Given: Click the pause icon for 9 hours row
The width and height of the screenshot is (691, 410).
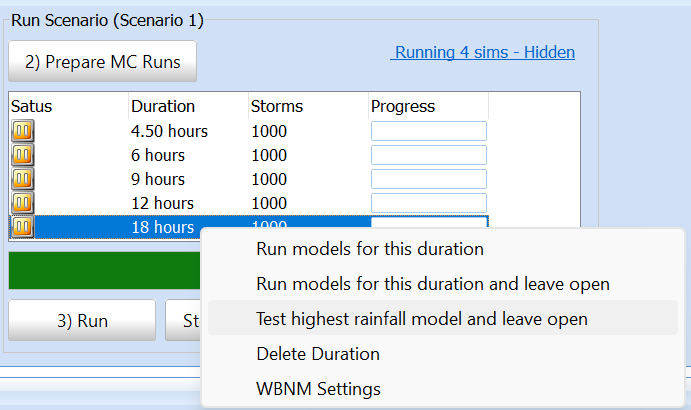Looking at the screenshot, I should click(22, 179).
